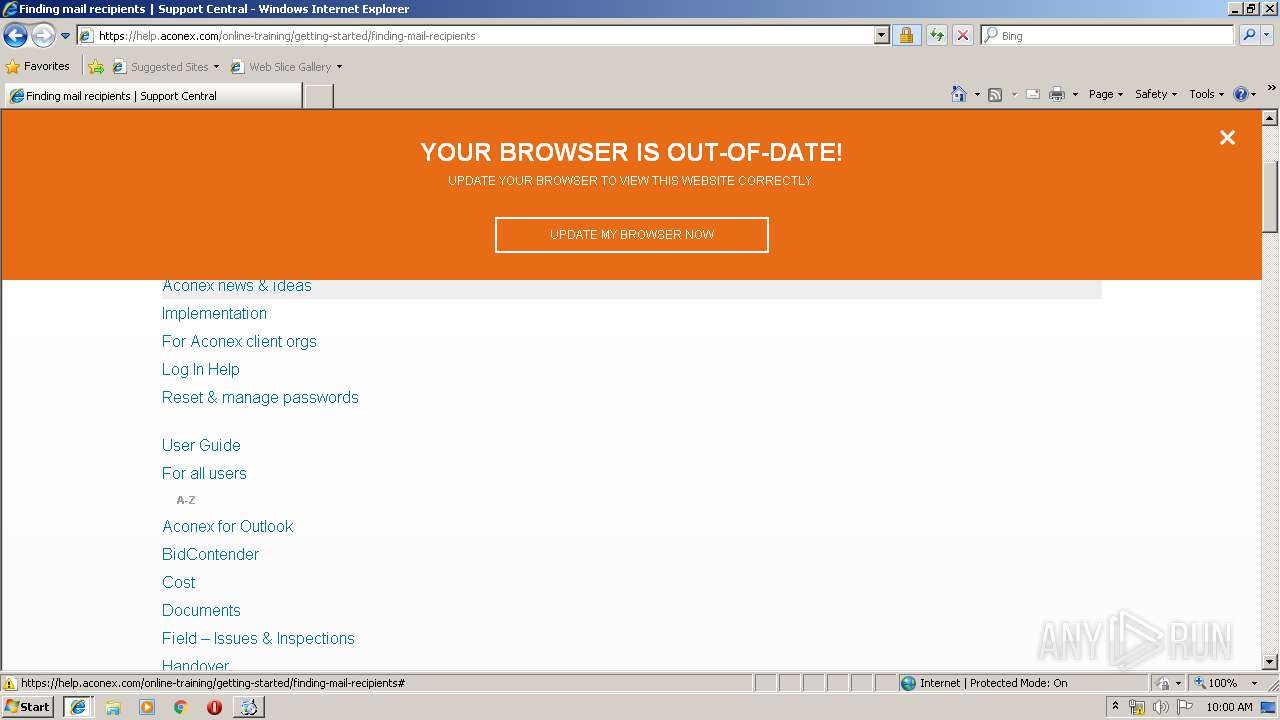Open the User Guide link
This screenshot has height=720, width=1280.
tap(201, 445)
